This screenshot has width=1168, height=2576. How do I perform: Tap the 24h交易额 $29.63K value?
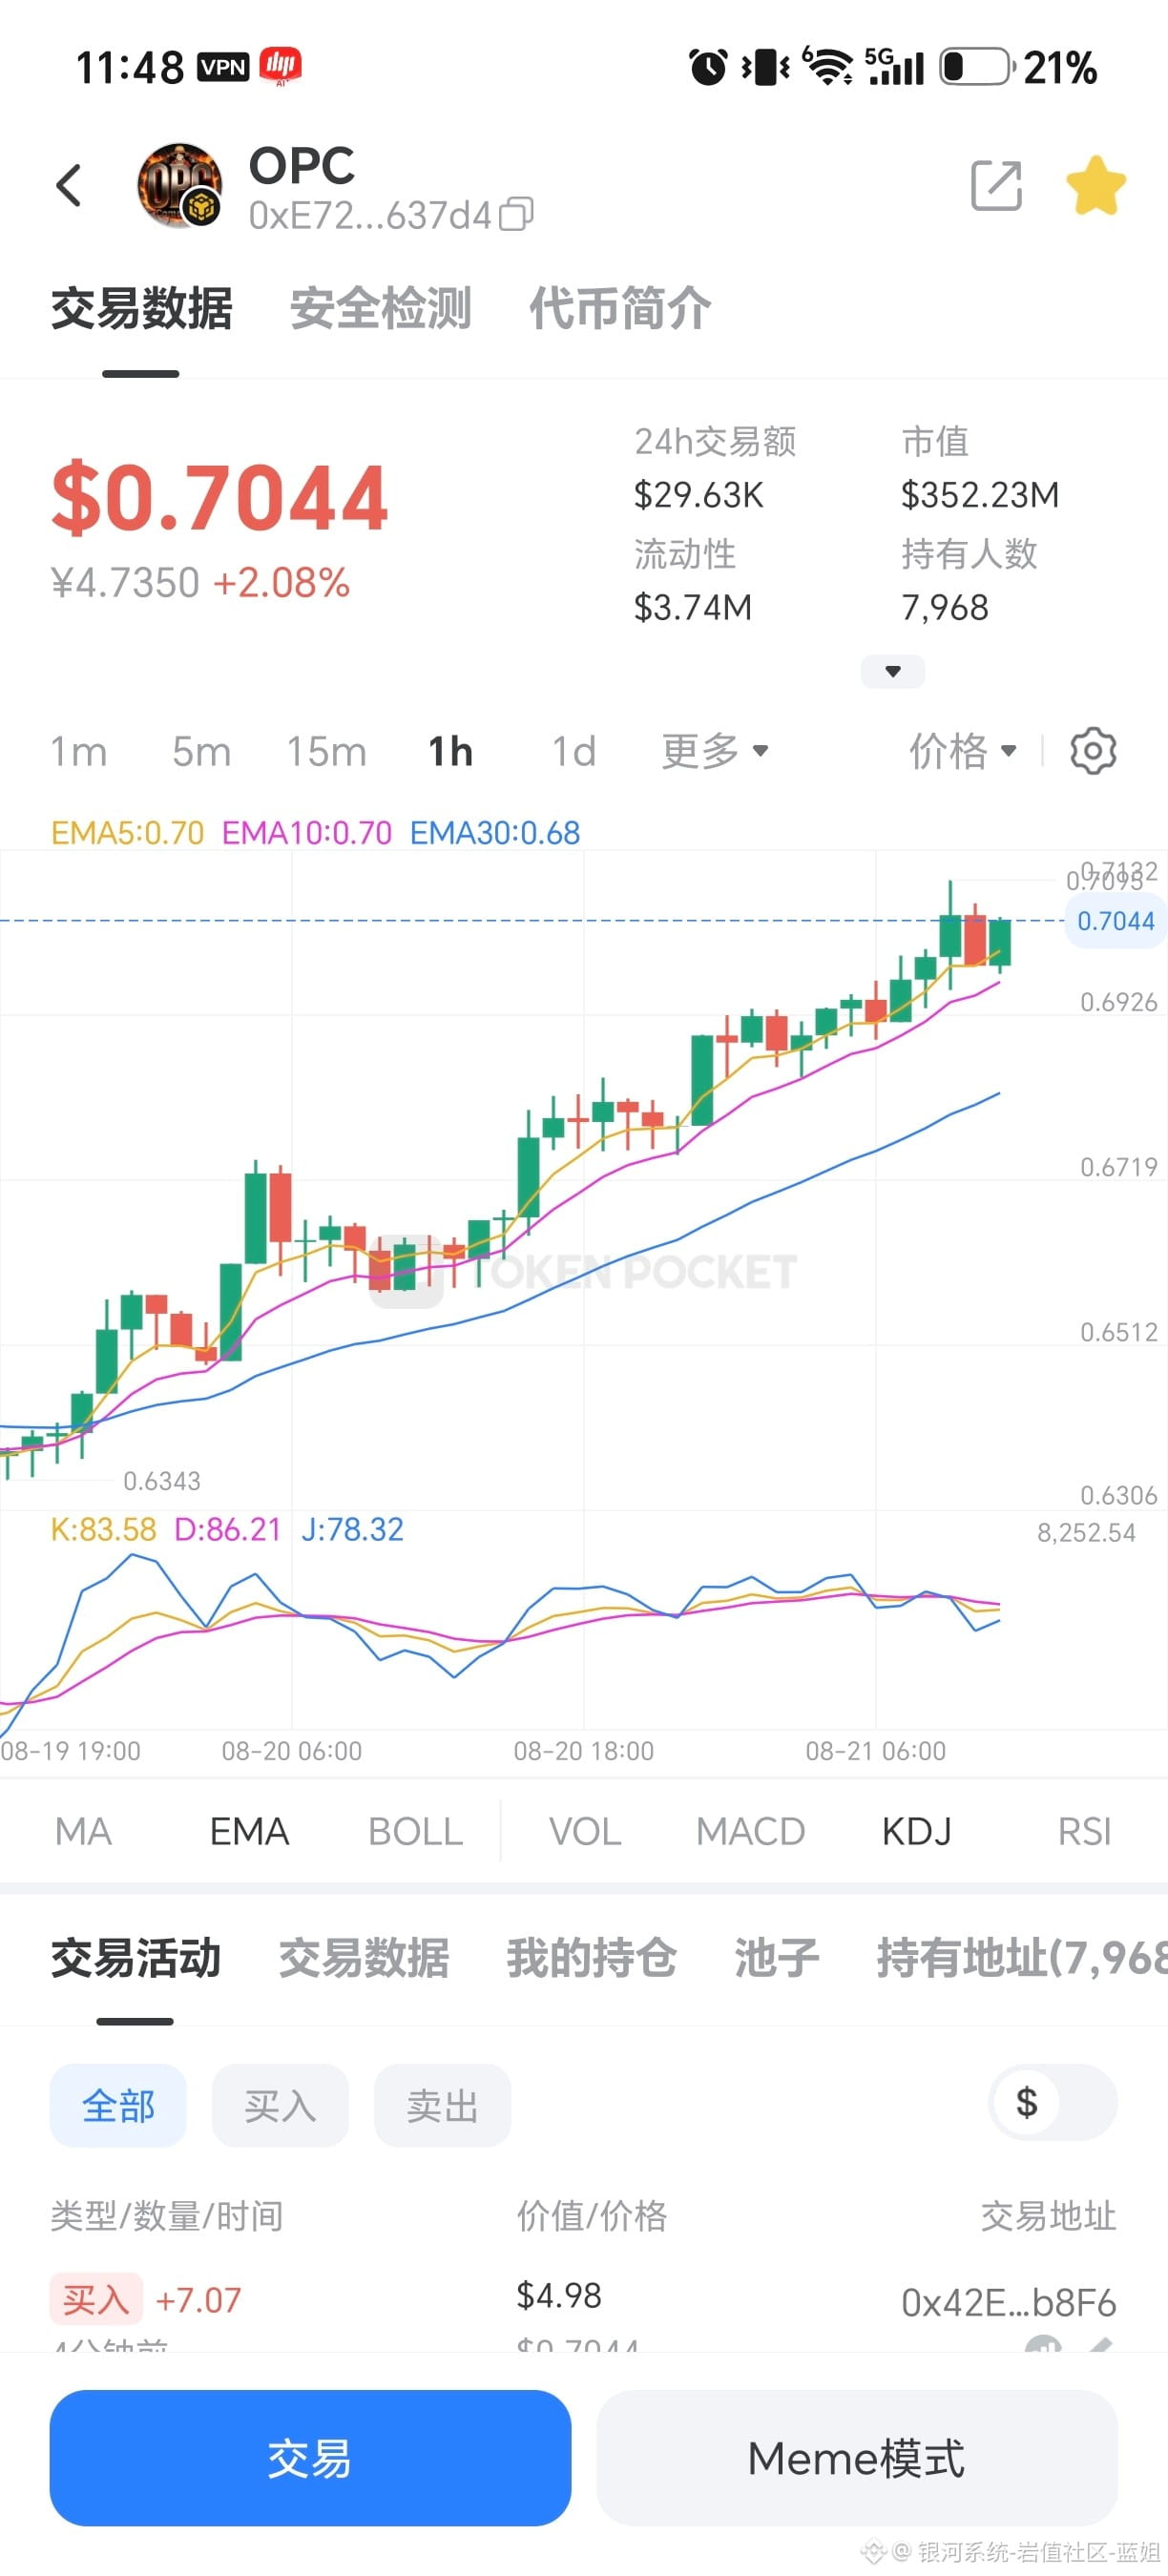coord(699,495)
